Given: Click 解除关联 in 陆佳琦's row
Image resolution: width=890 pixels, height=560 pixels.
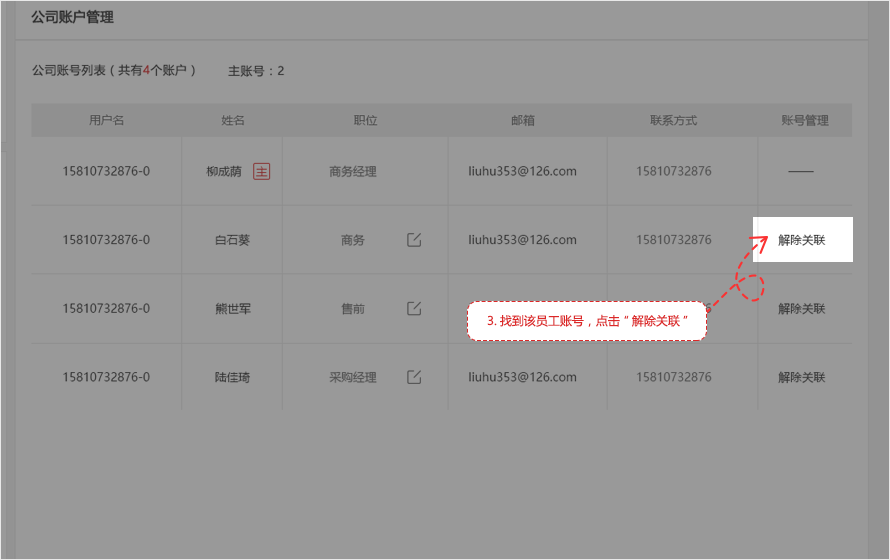Looking at the screenshot, I should point(802,377).
